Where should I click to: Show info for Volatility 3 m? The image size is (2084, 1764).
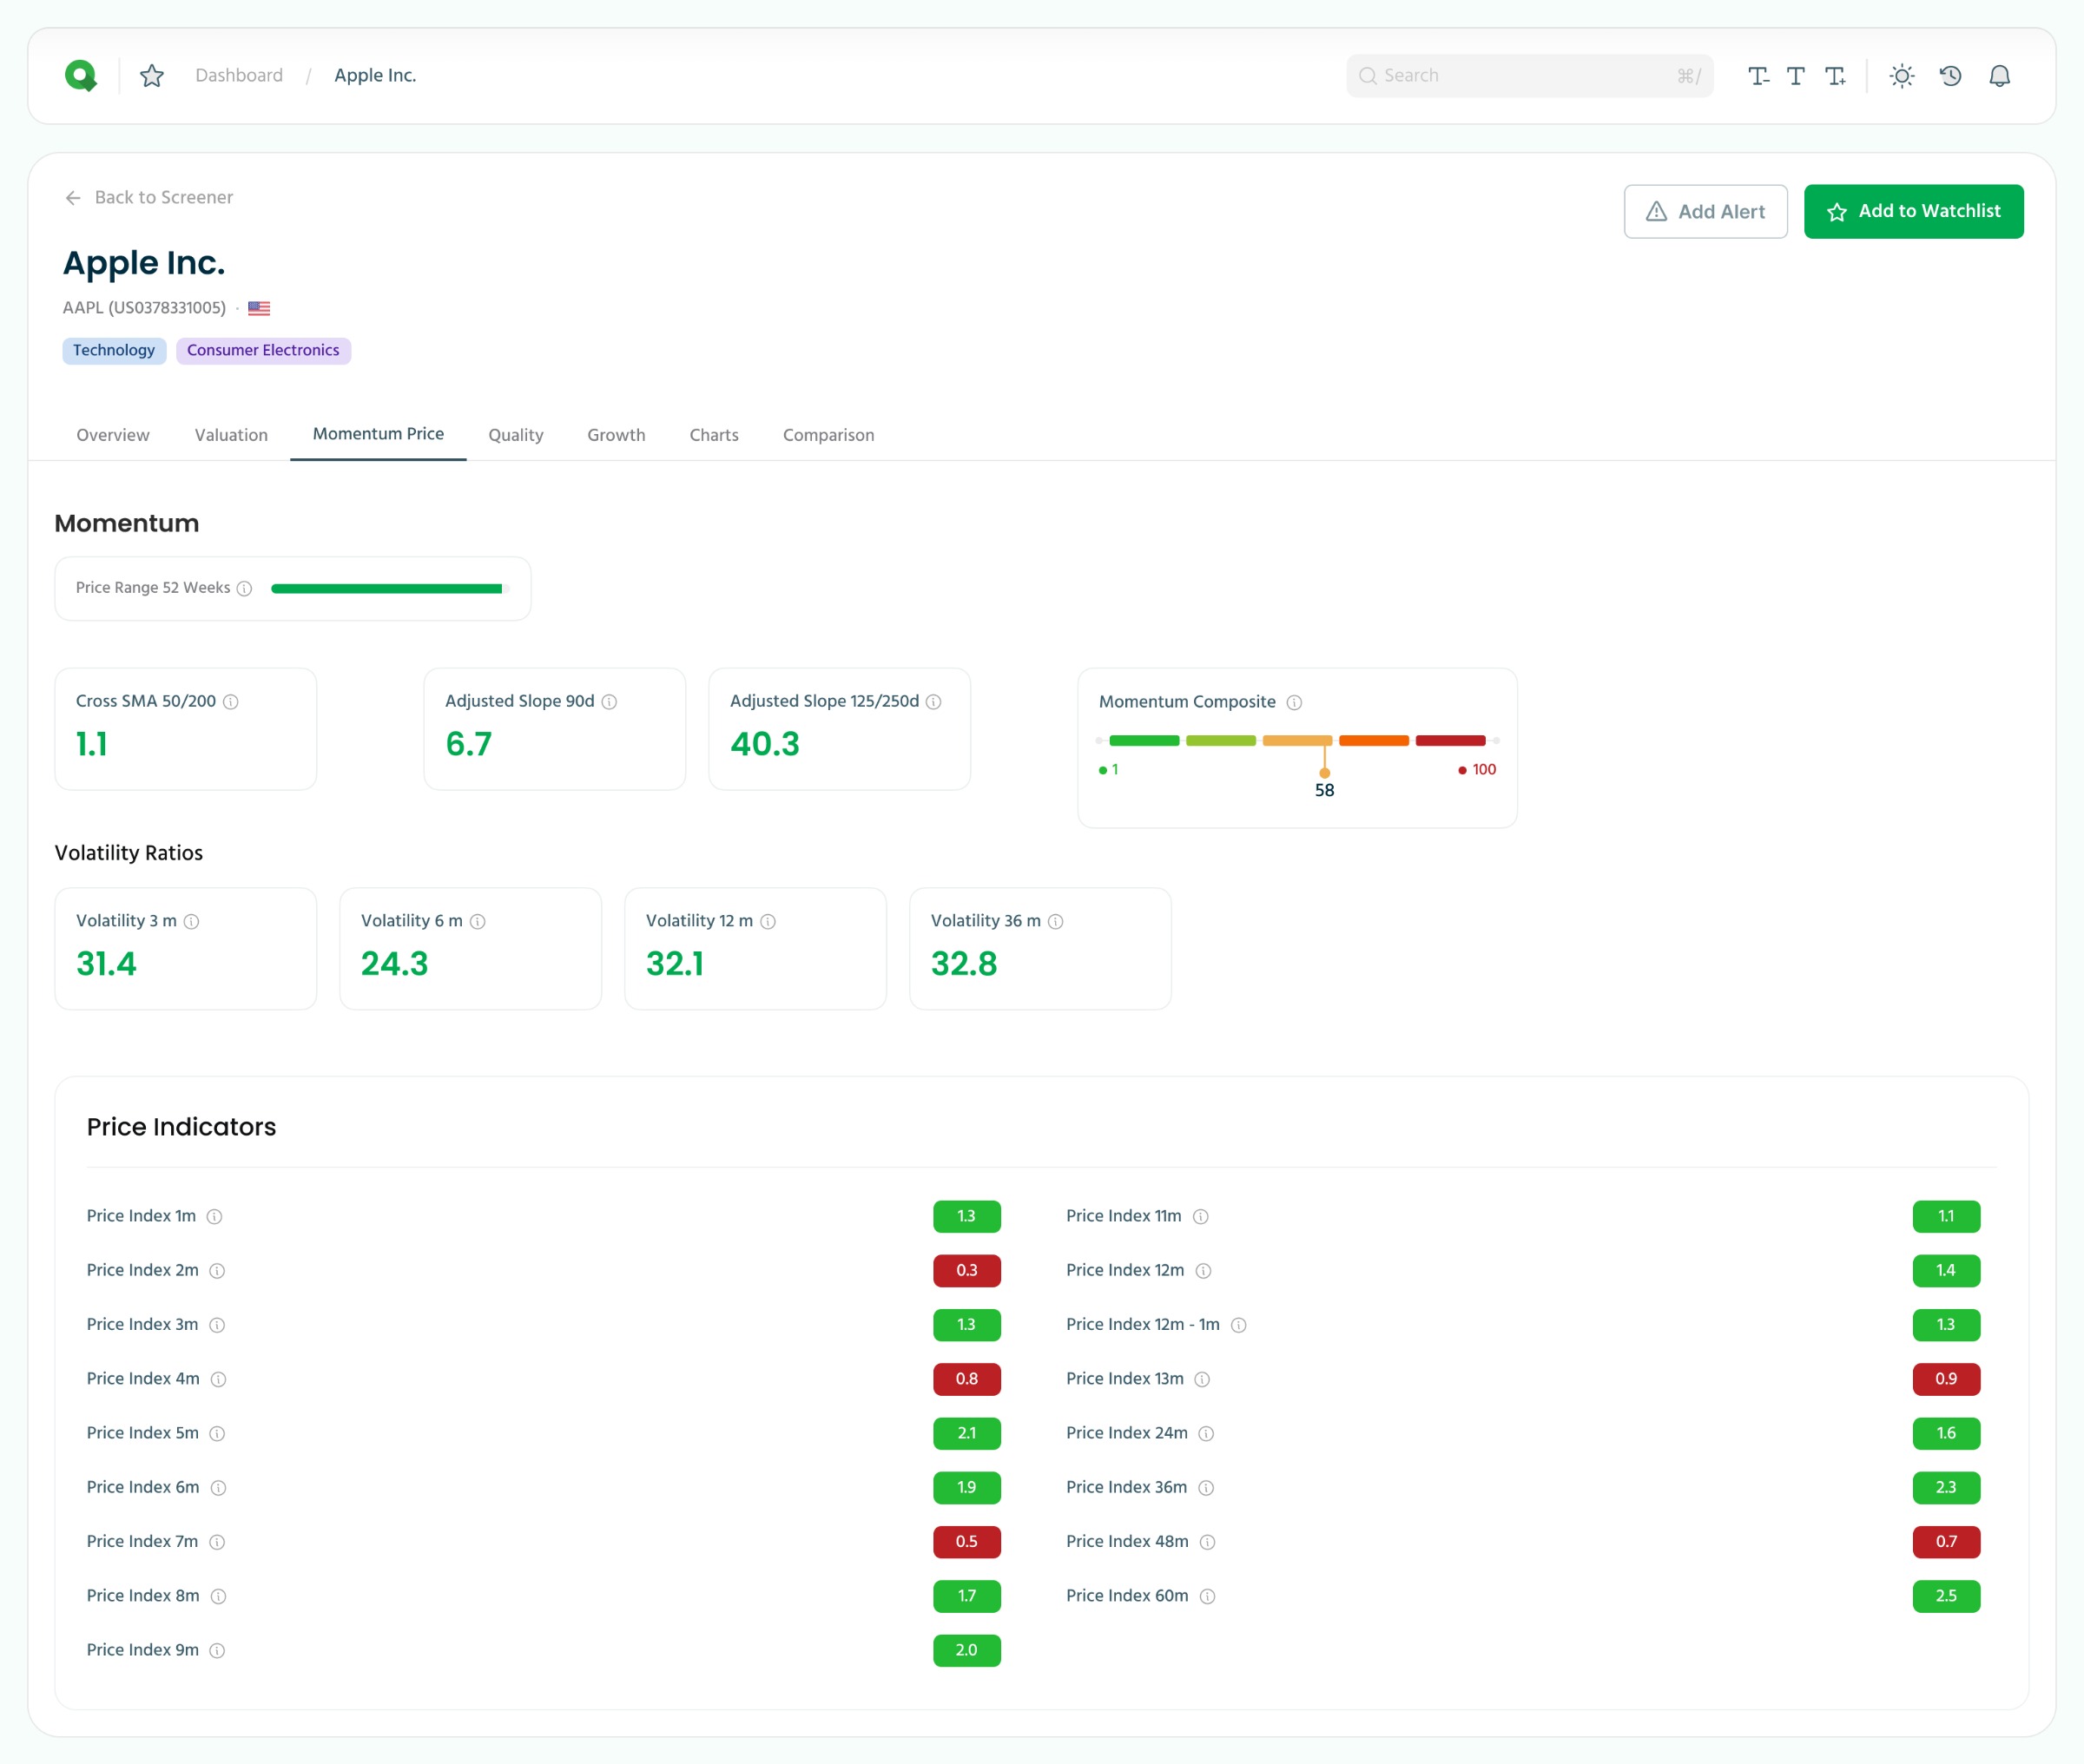[x=191, y=922]
